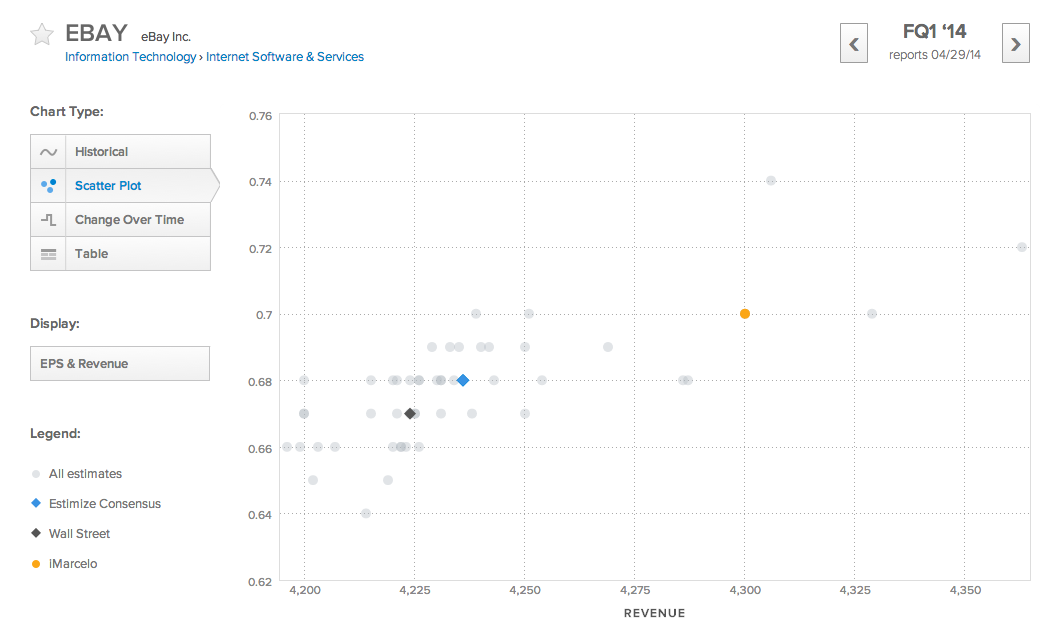1059x630 pixels.
Task: Click the left arrow to view previous quarter
Action: [x=853, y=43]
